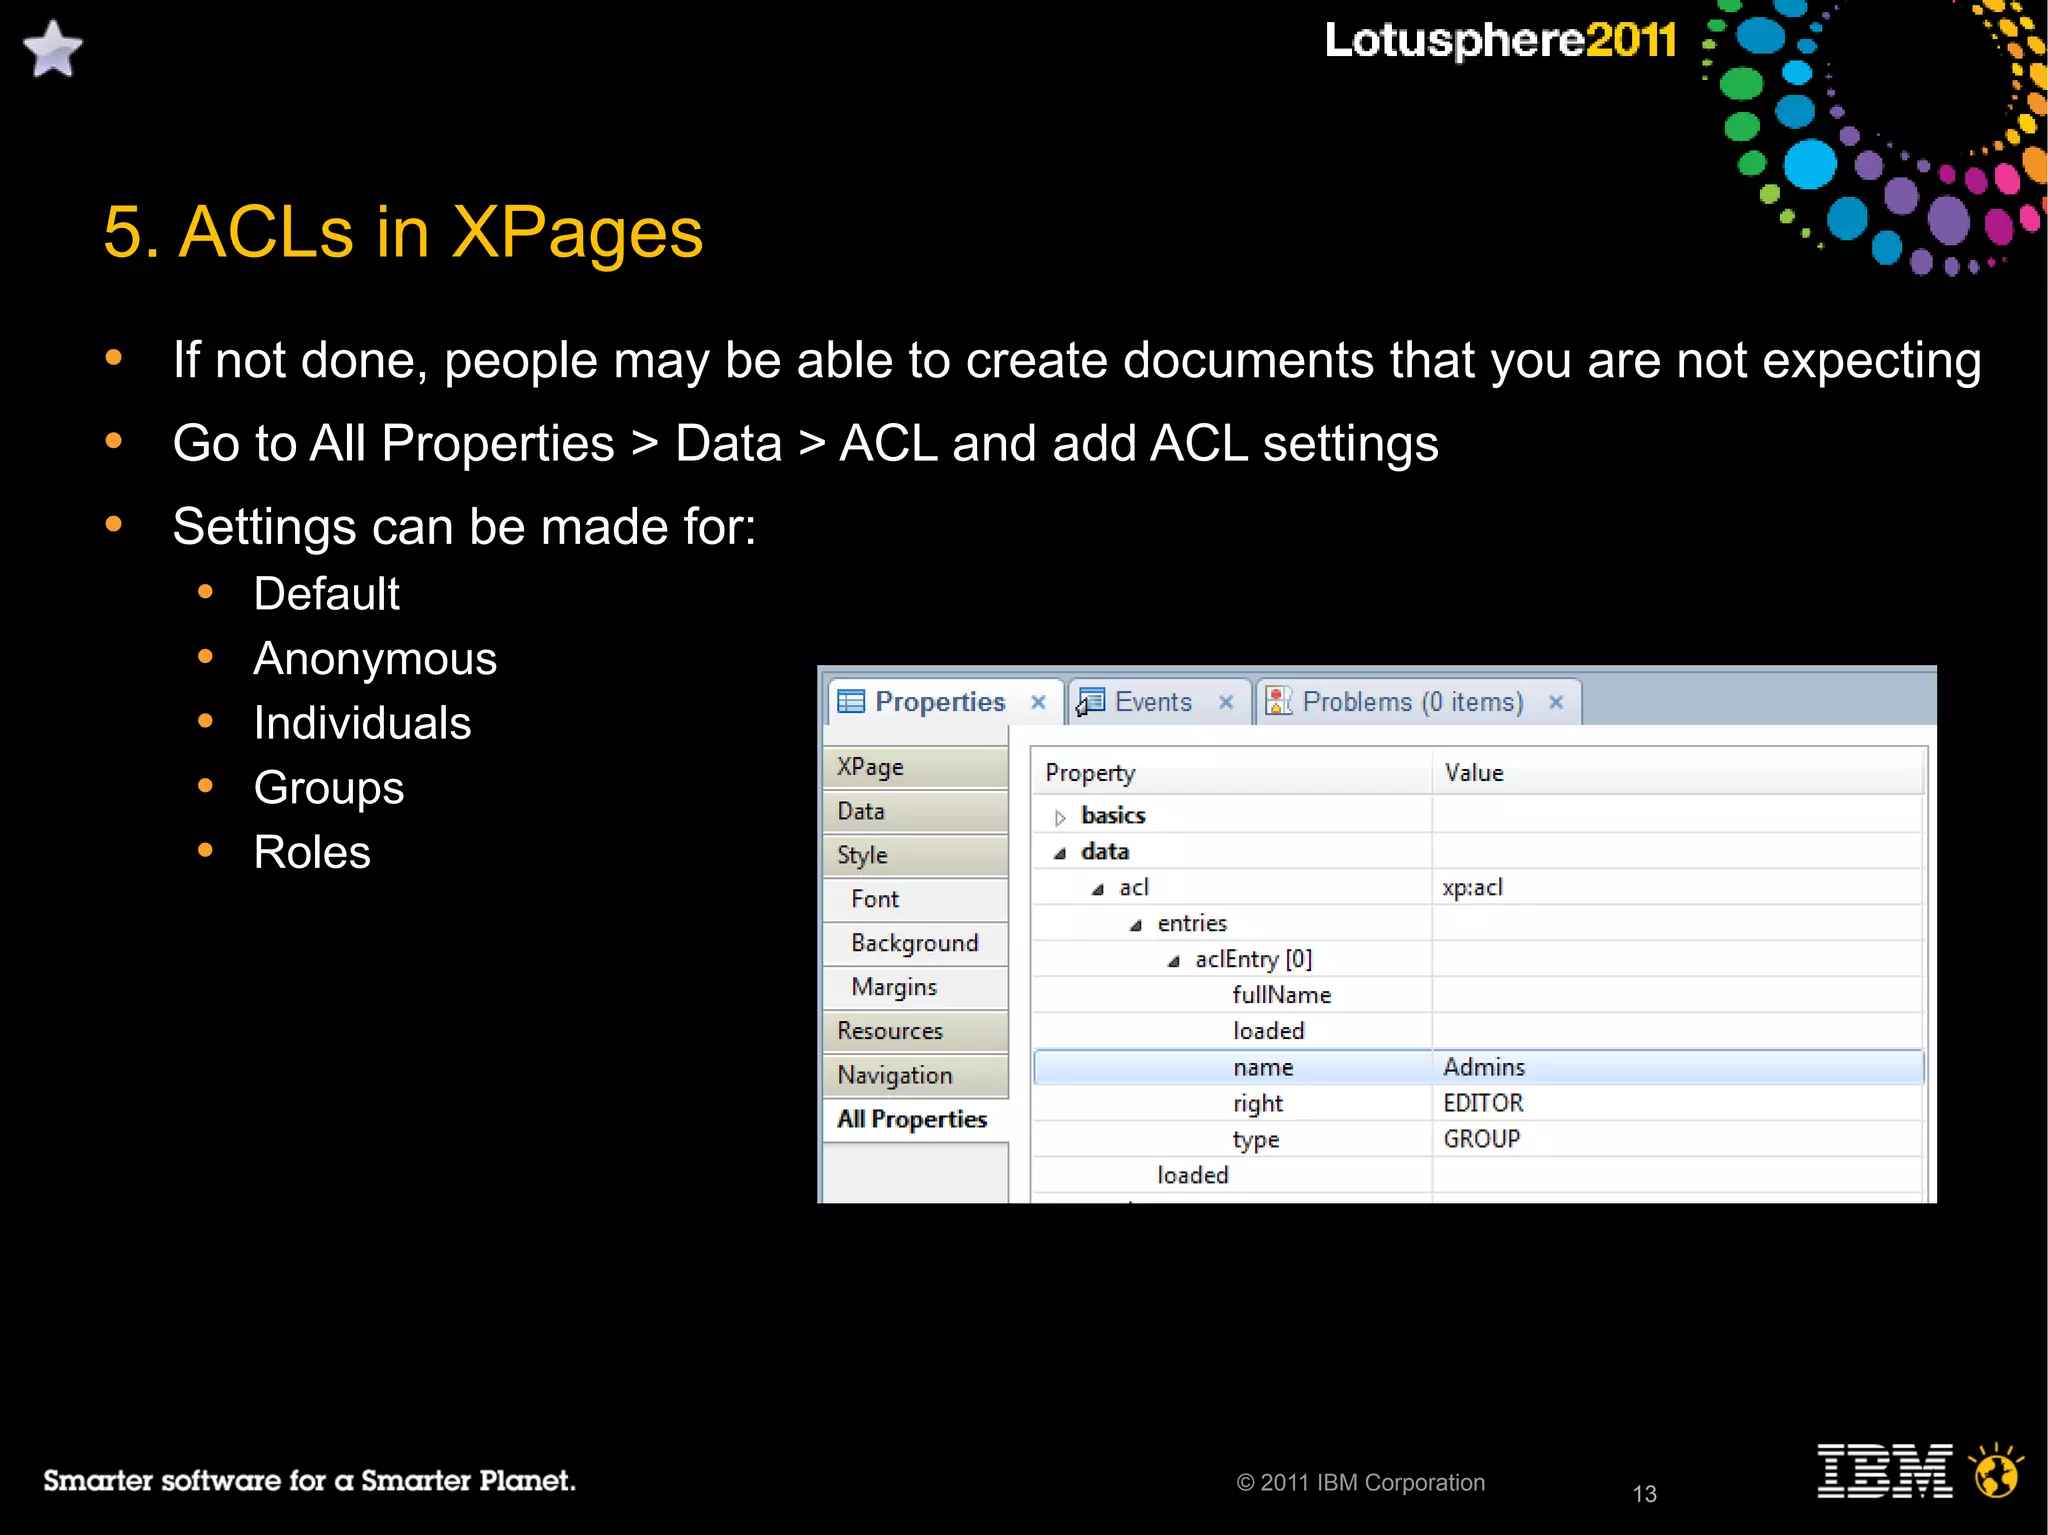Close the Properties tab

pyautogui.click(x=1039, y=702)
